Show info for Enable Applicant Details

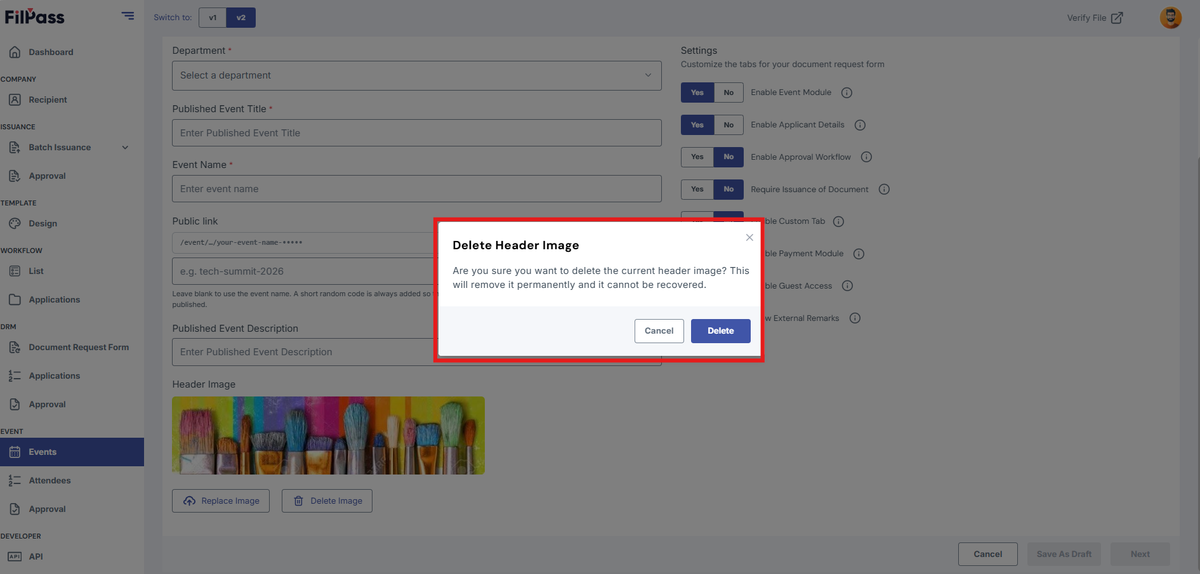(860, 125)
